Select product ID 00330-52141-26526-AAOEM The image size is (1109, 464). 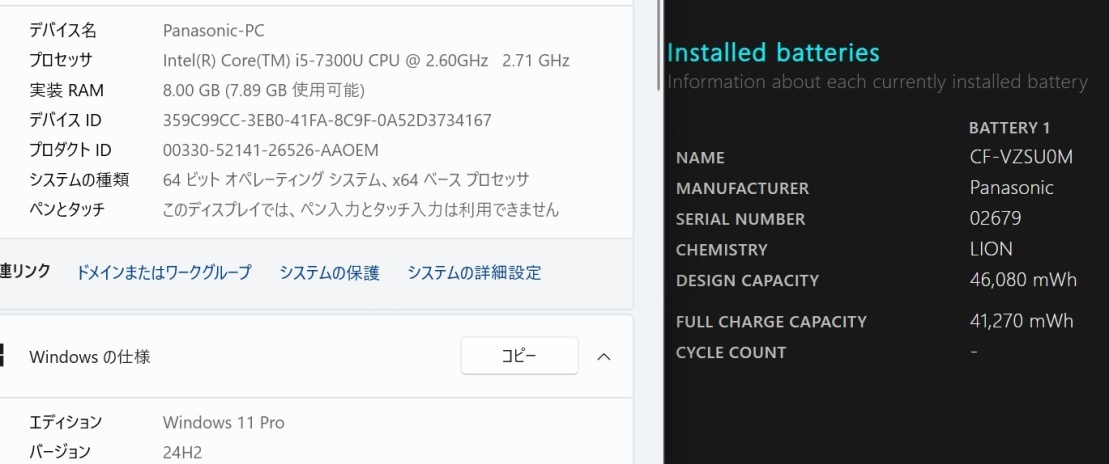(x=270, y=150)
